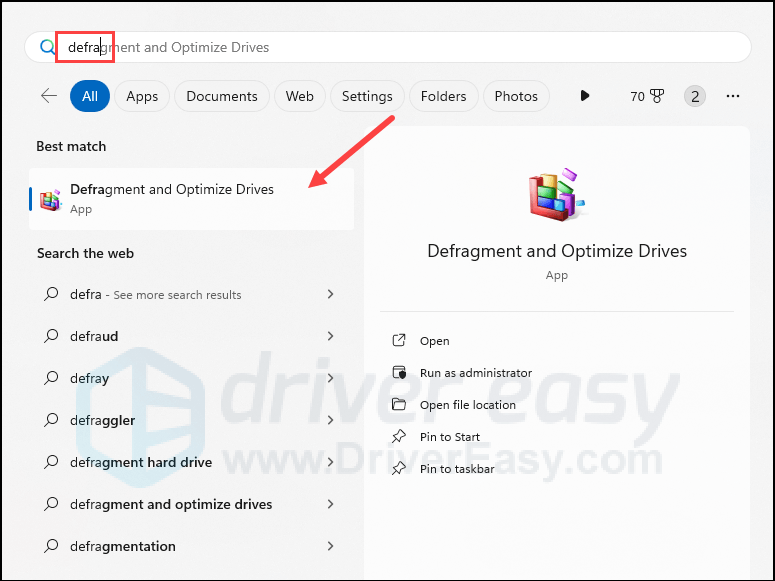This screenshot has width=775, height=581.
Task: Open the three-dots more options menu
Action: click(x=733, y=96)
